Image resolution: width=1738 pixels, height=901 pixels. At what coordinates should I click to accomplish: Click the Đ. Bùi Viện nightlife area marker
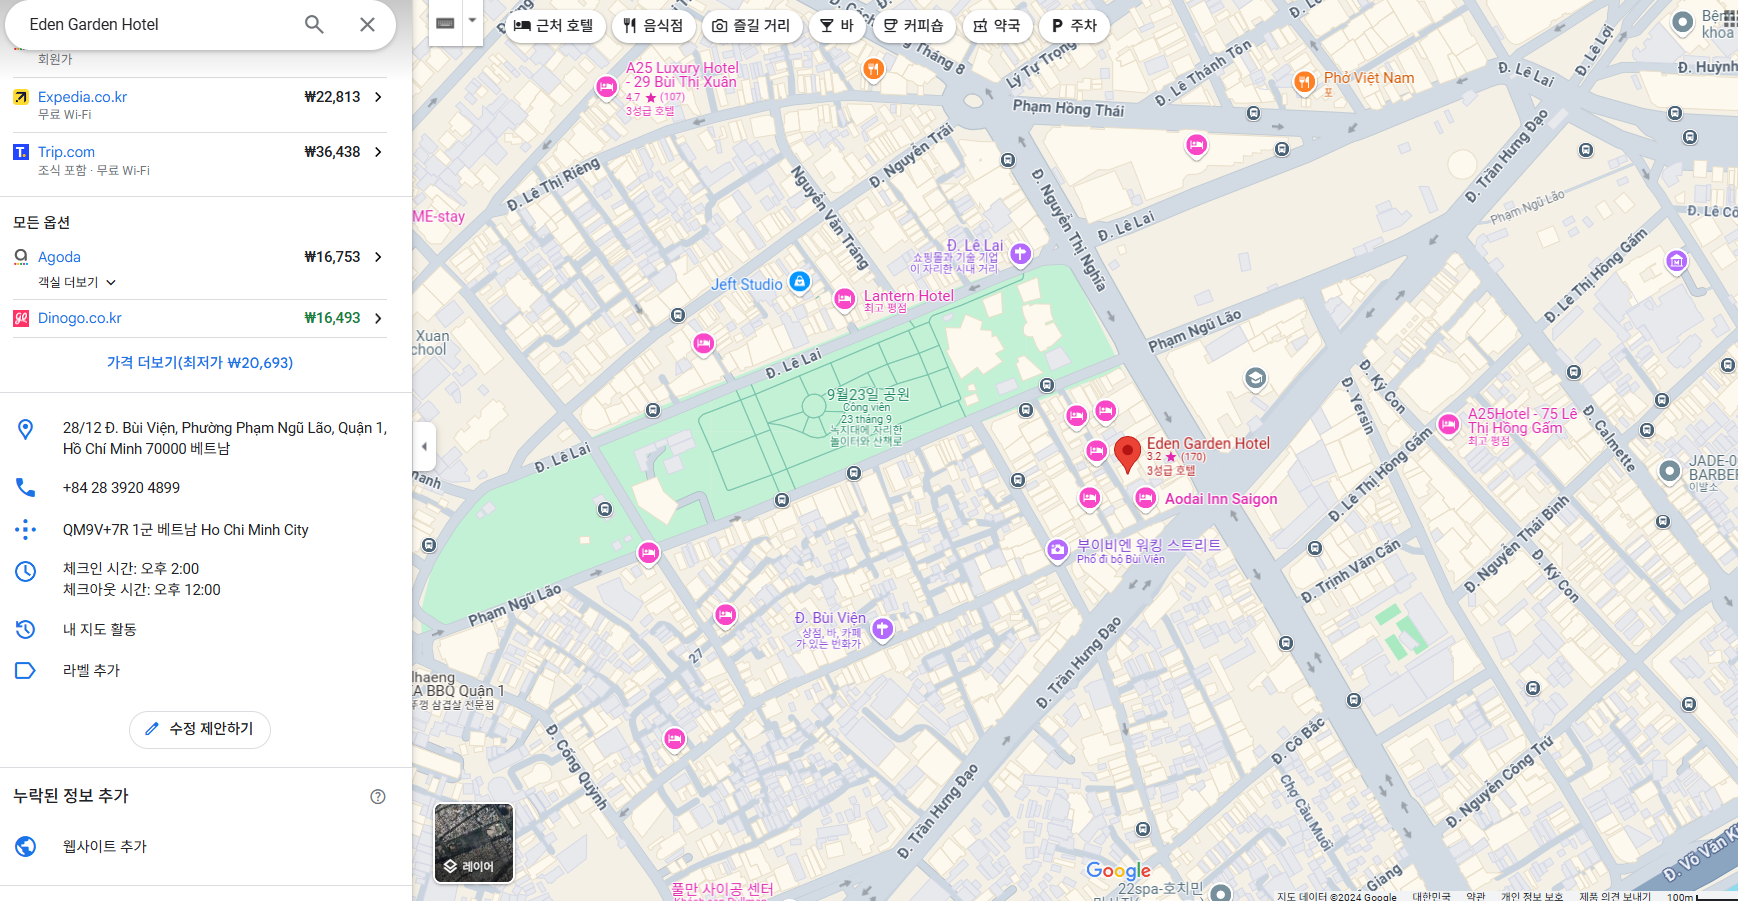point(882,629)
